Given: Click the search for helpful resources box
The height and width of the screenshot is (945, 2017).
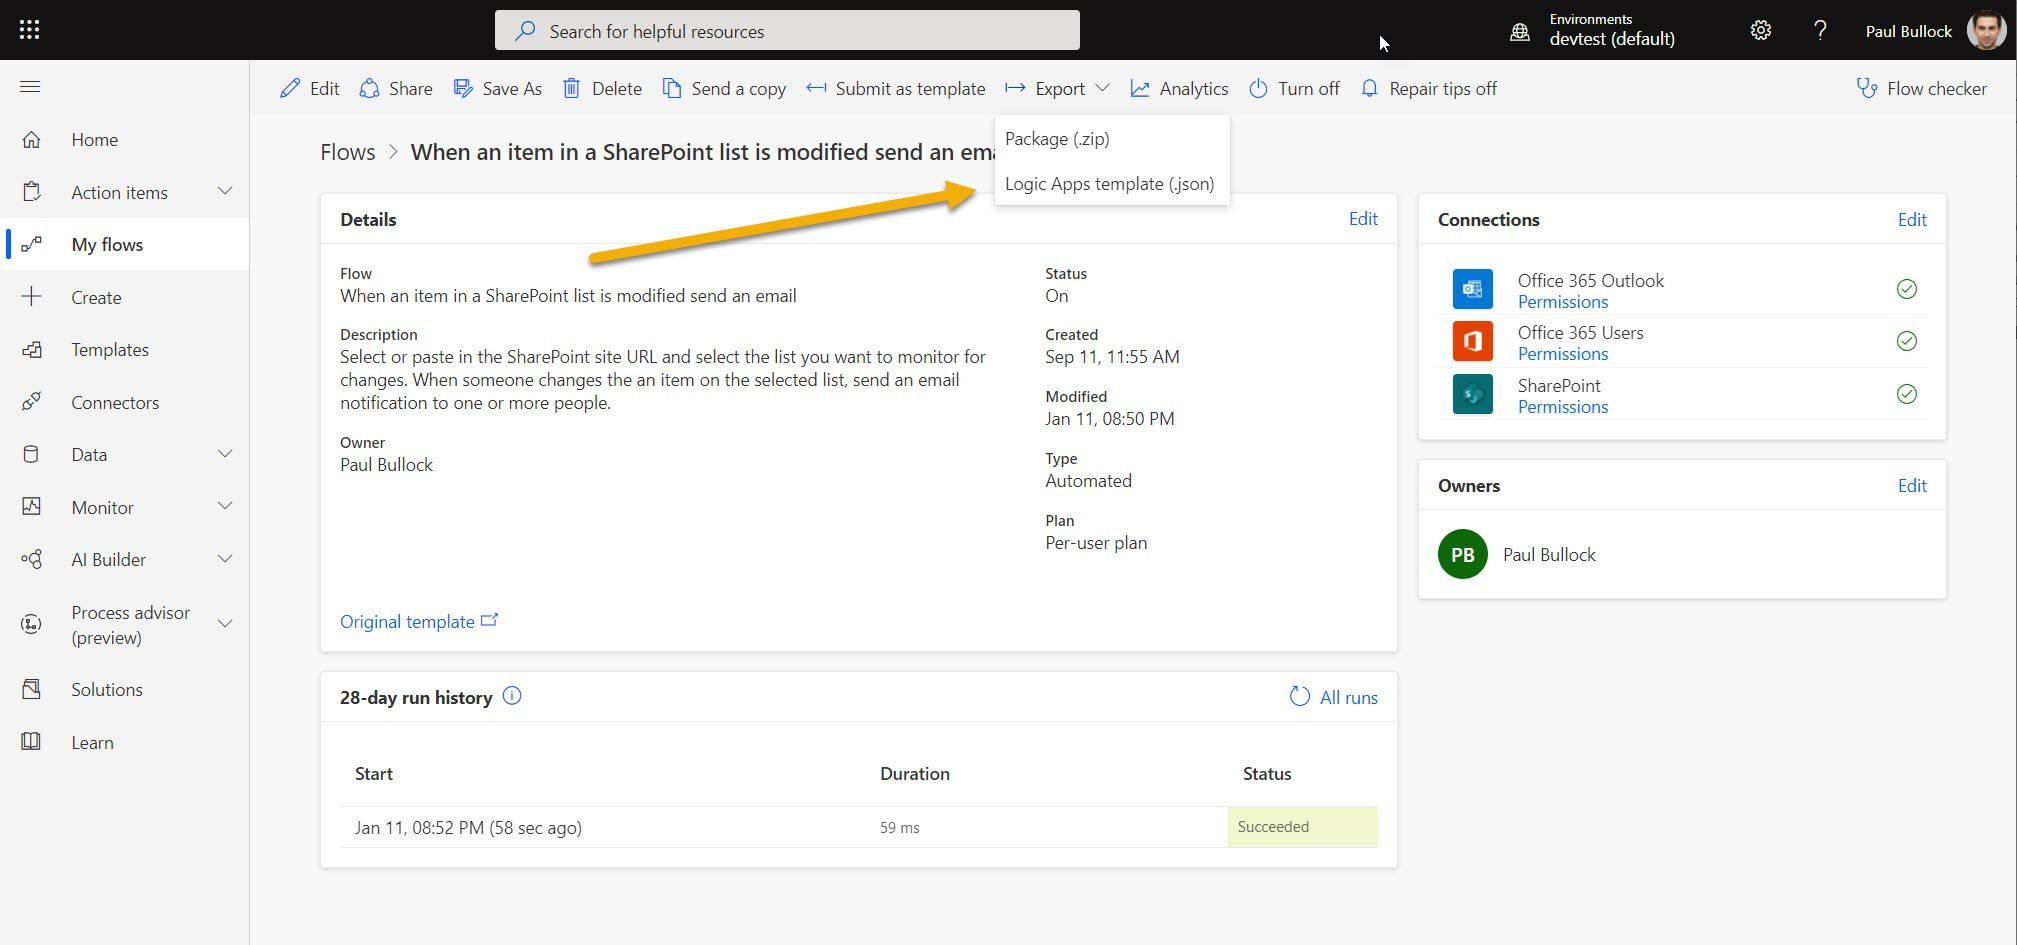Looking at the screenshot, I should 787,31.
